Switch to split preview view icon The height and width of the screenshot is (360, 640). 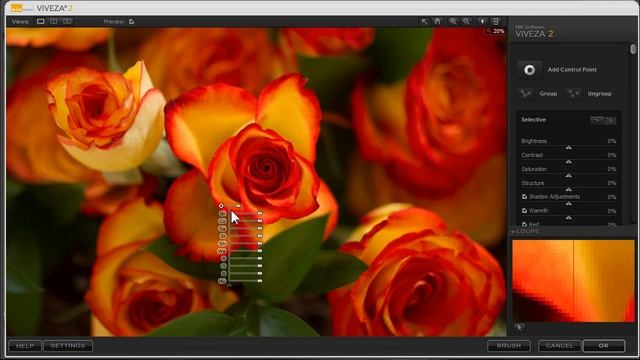[53, 21]
